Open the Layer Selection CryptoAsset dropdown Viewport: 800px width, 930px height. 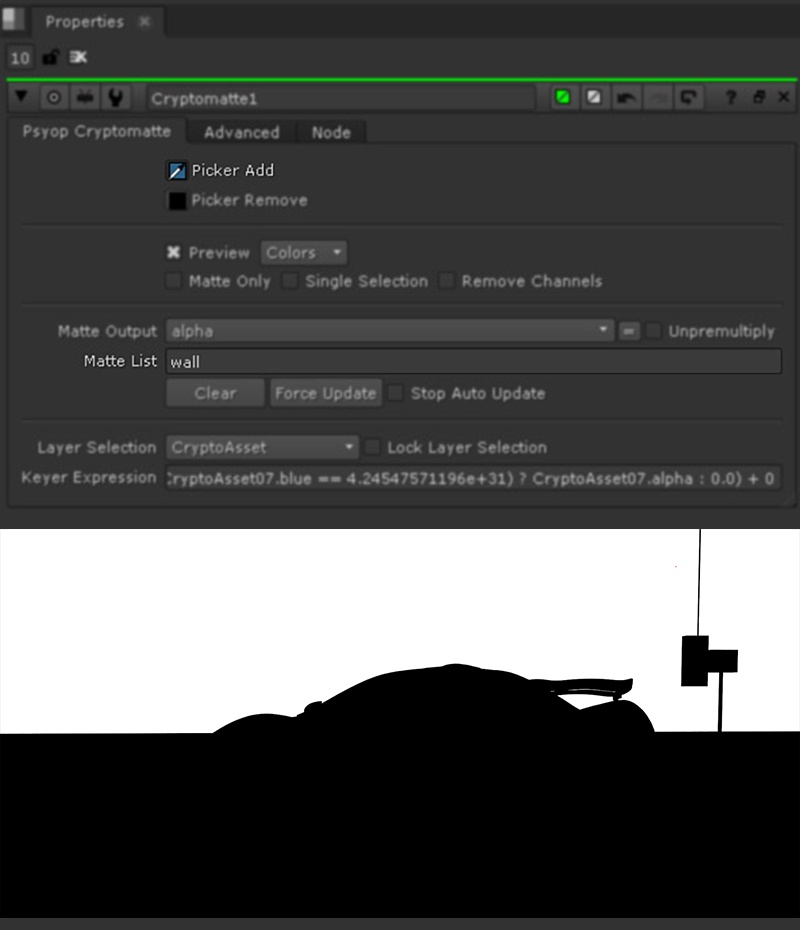coord(263,447)
